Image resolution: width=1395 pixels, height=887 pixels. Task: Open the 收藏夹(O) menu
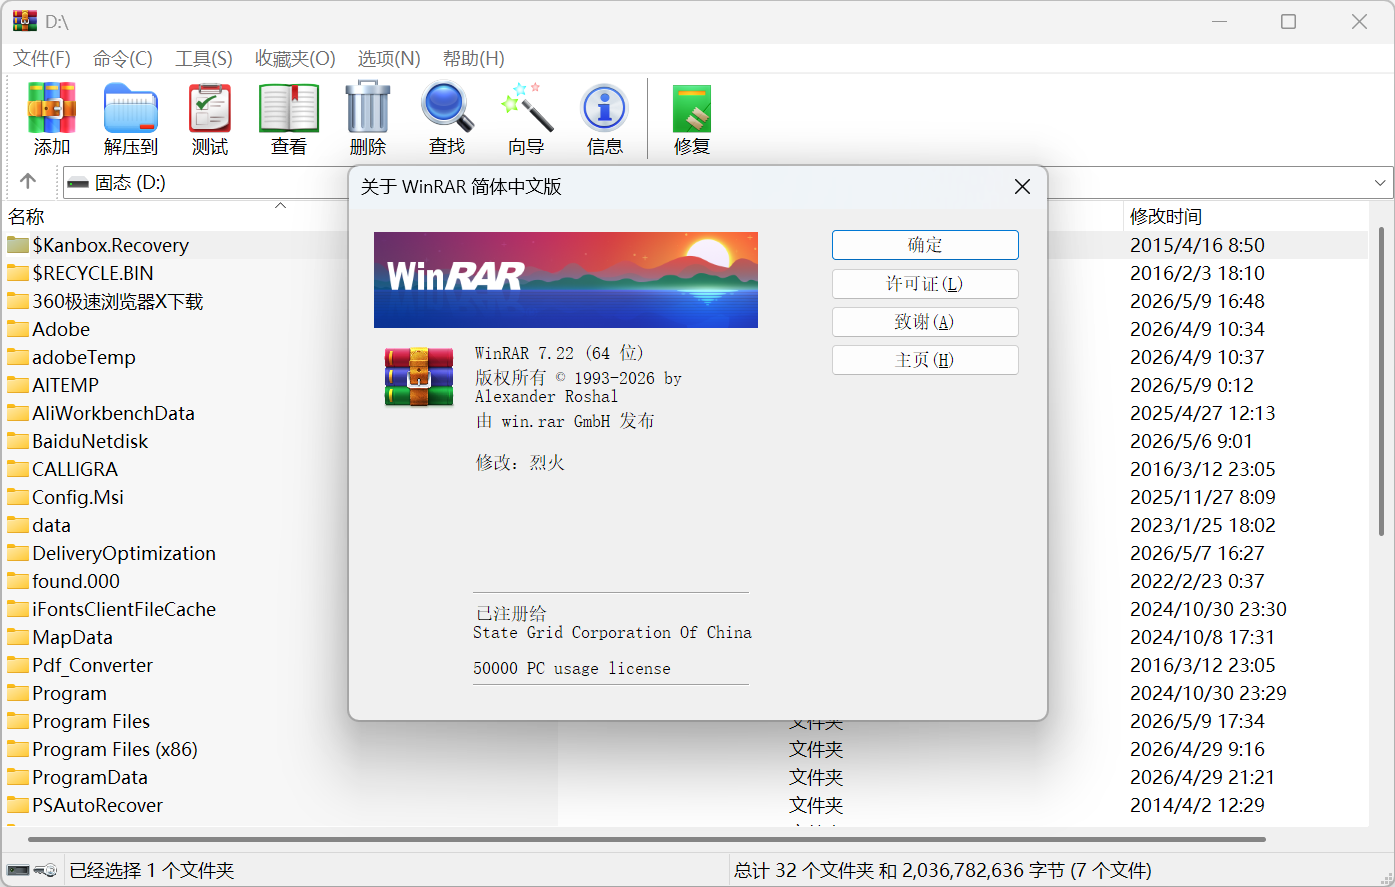point(295,58)
